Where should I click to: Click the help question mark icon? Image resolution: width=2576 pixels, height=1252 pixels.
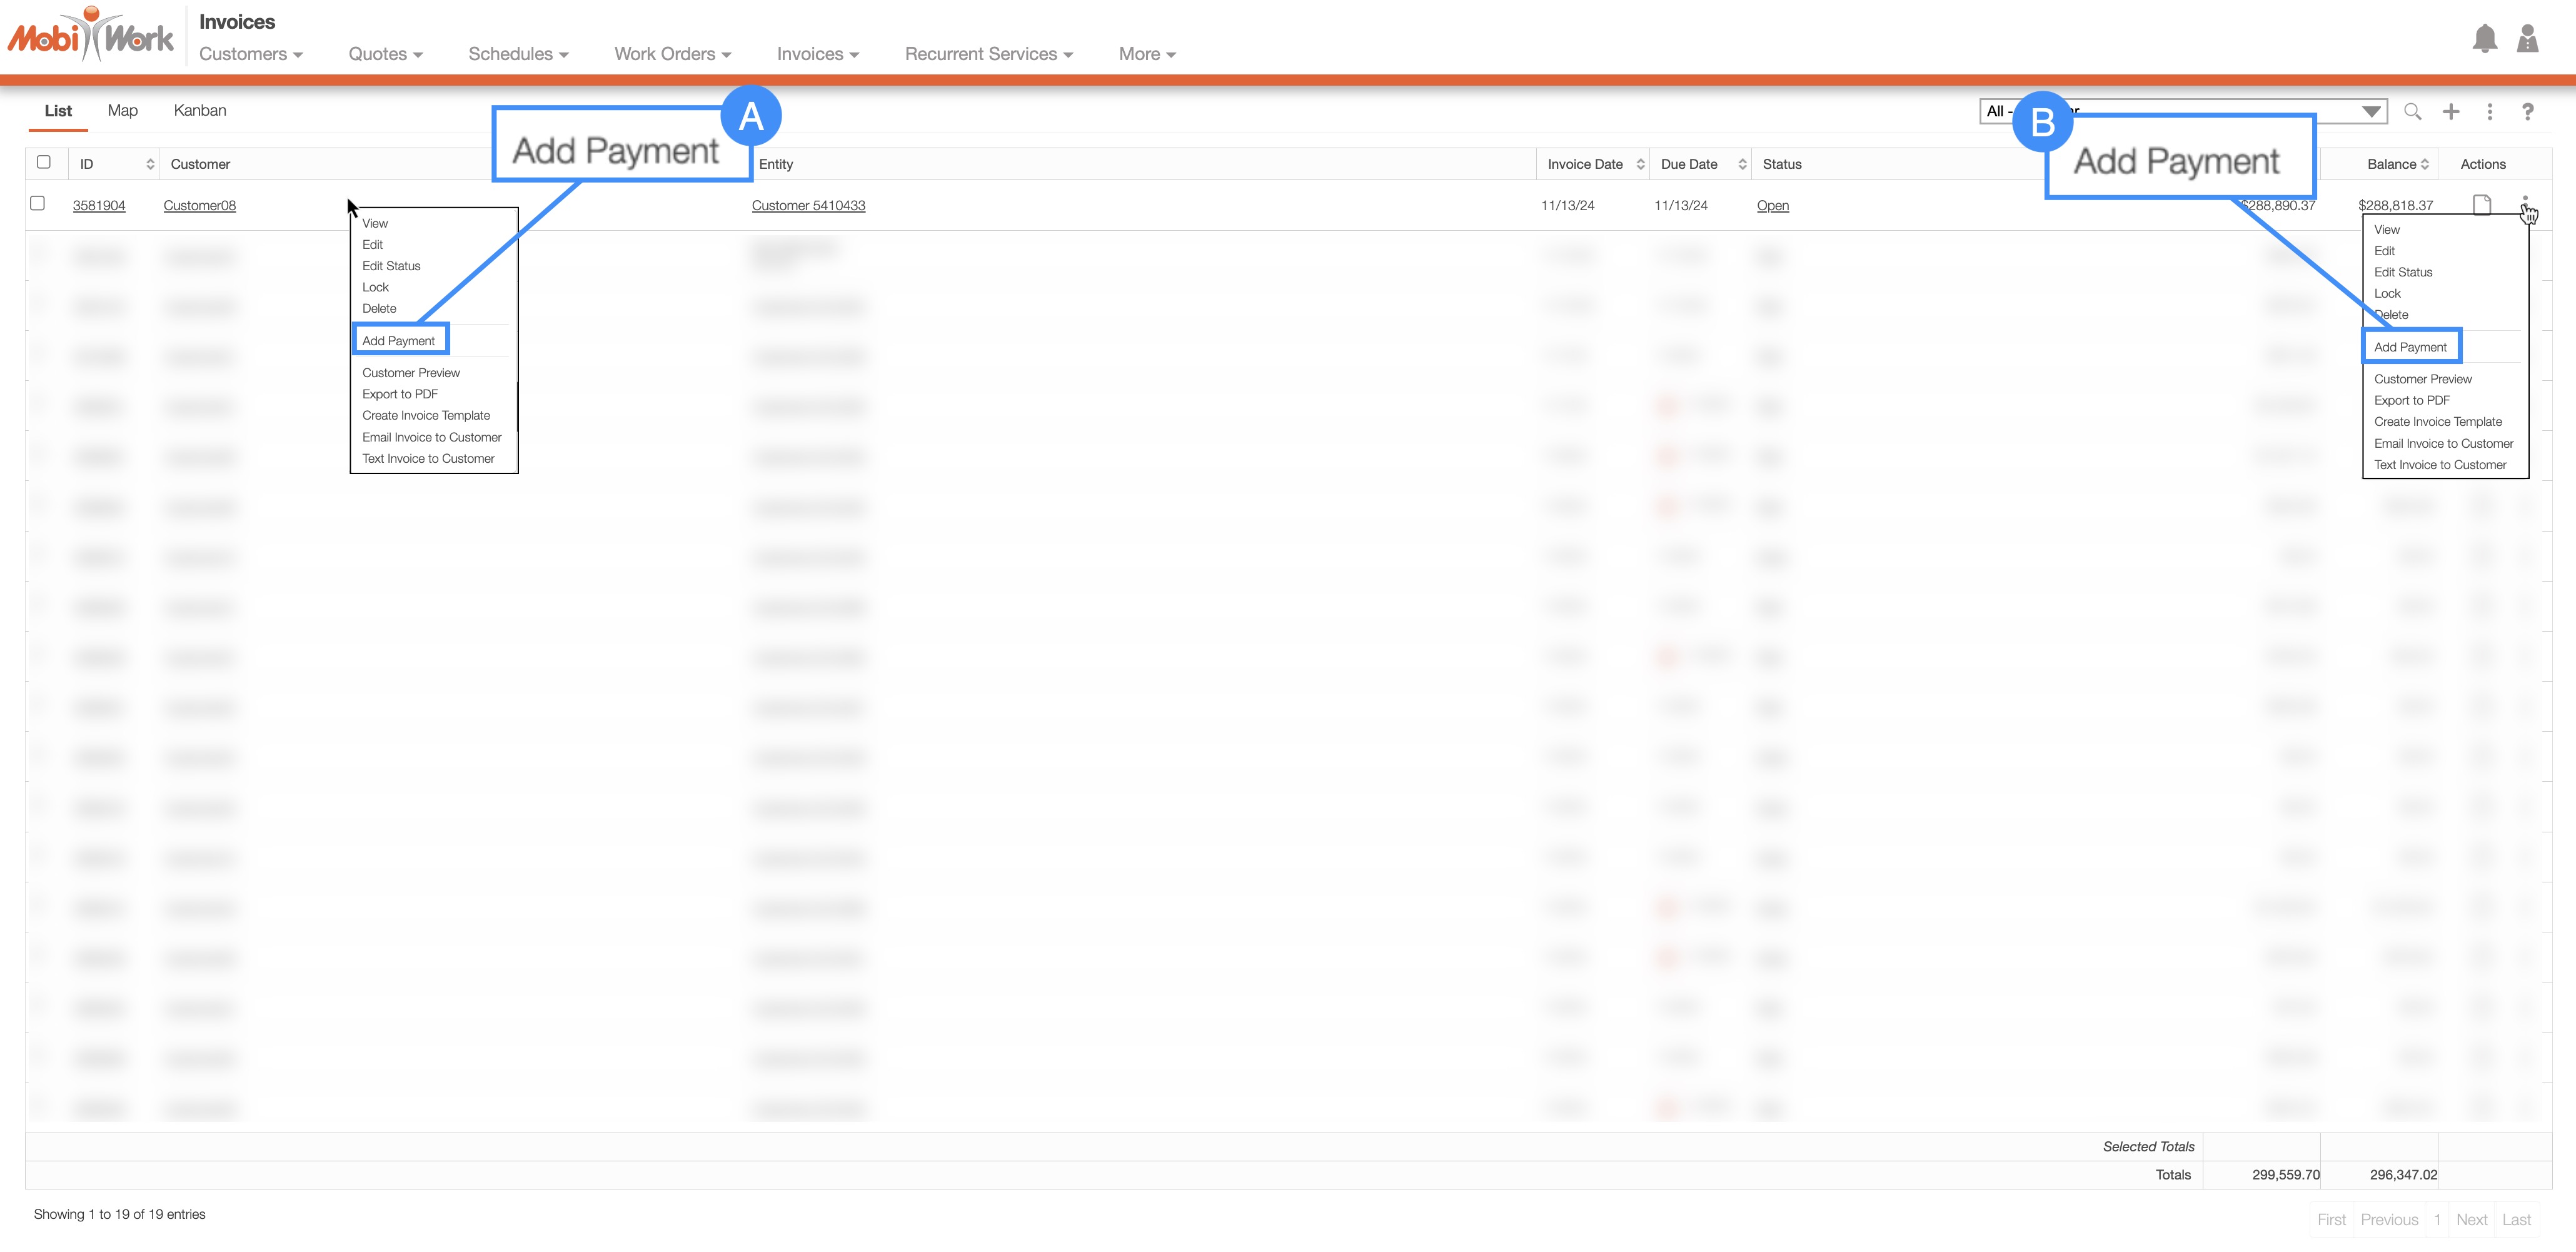2527,112
